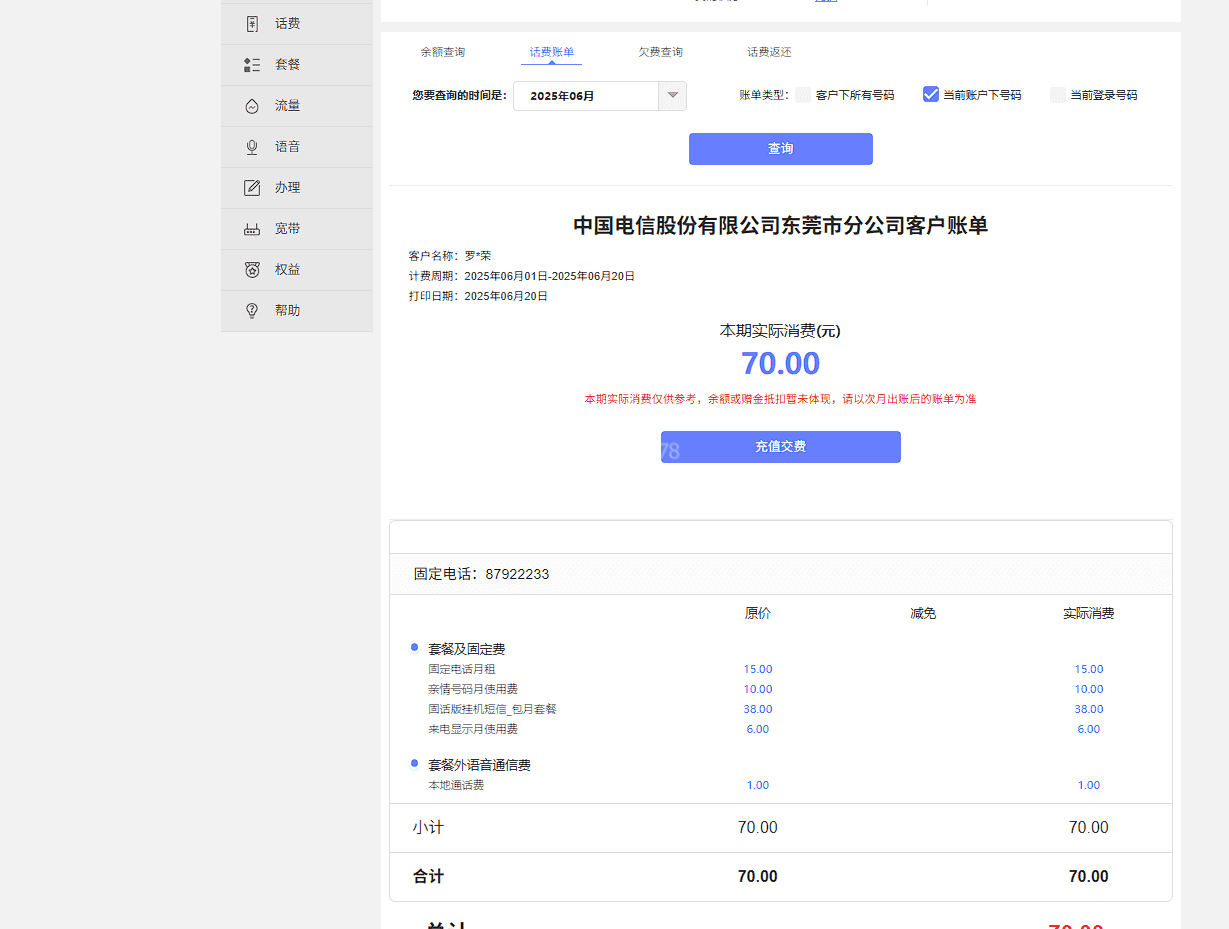Click the 小计 原价 70.00 value
The width and height of the screenshot is (1229, 929).
758,828
